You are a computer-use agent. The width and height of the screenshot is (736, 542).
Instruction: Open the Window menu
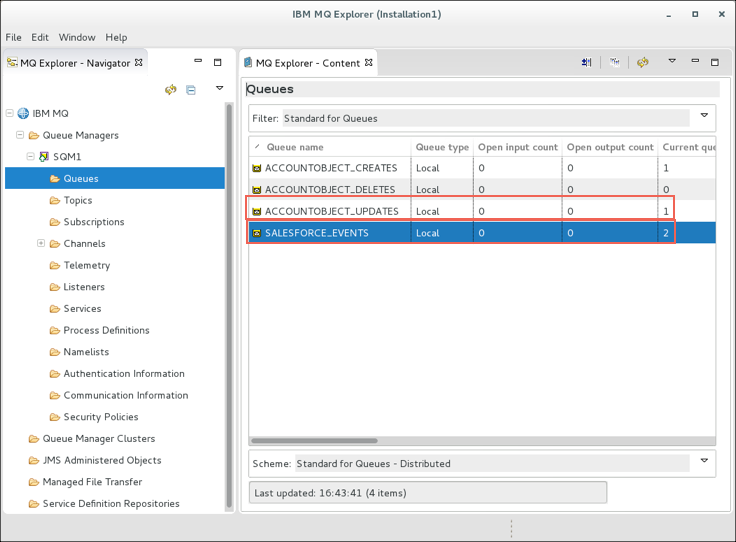point(77,38)
